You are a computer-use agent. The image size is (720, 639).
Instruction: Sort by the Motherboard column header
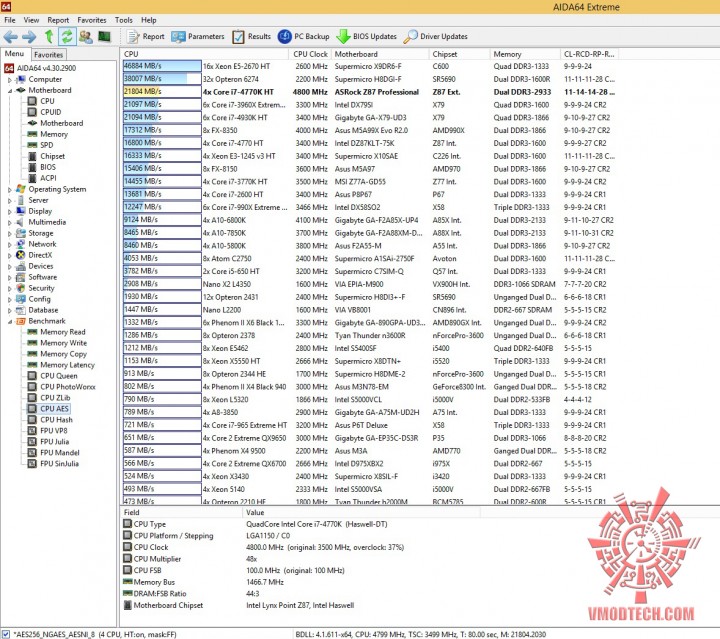[x=380, y=54]
